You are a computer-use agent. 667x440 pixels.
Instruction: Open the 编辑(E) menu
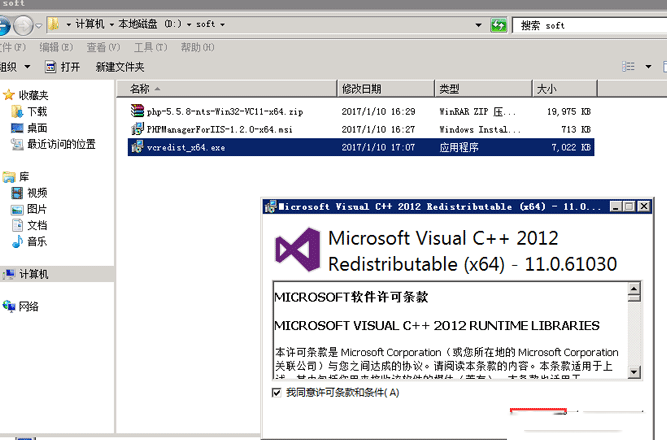click(x=56, y=47)
